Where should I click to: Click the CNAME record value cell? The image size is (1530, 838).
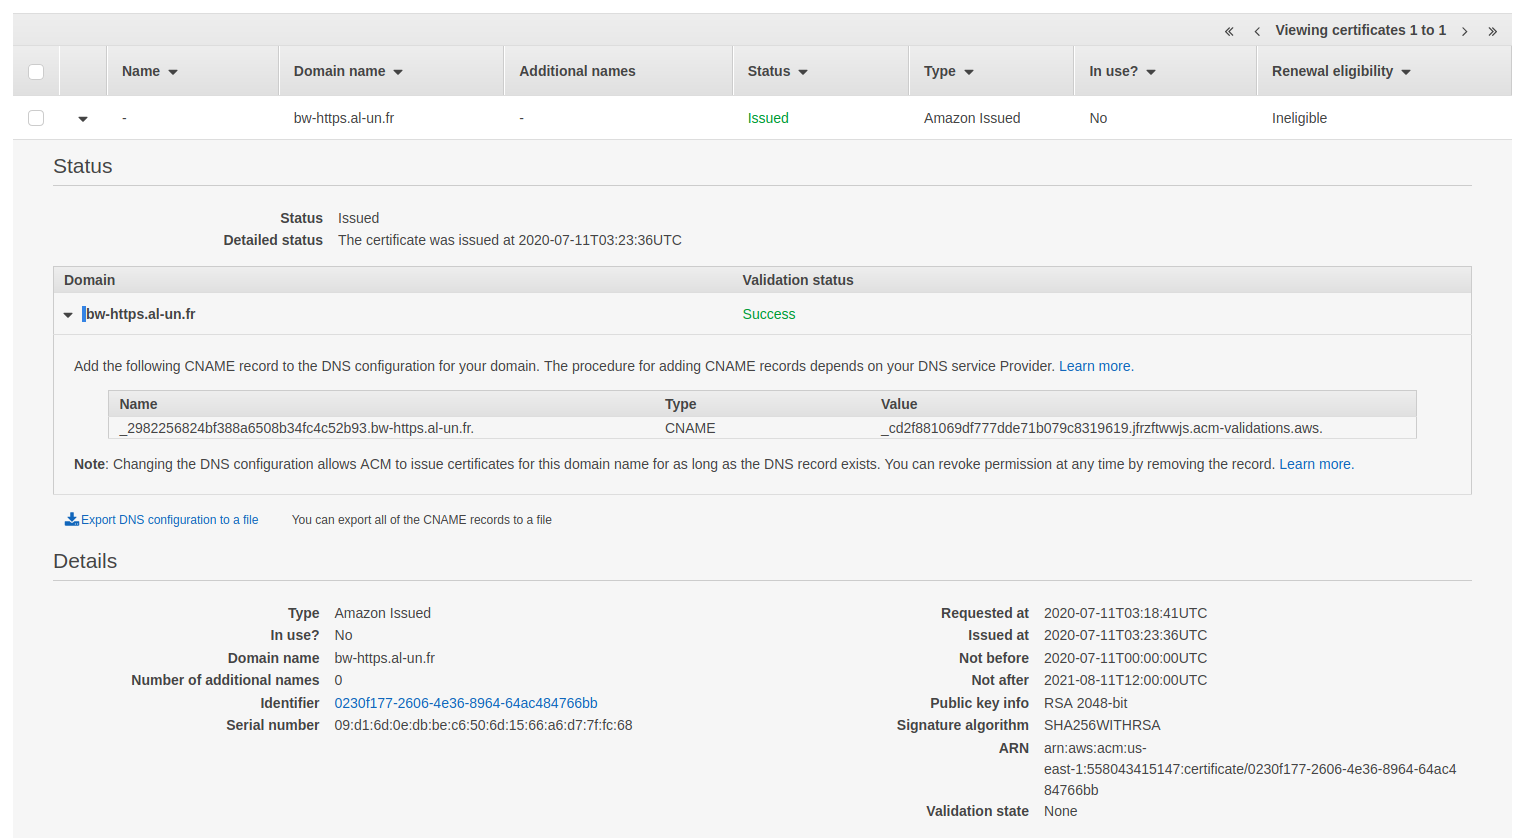tap(1101, 428)
